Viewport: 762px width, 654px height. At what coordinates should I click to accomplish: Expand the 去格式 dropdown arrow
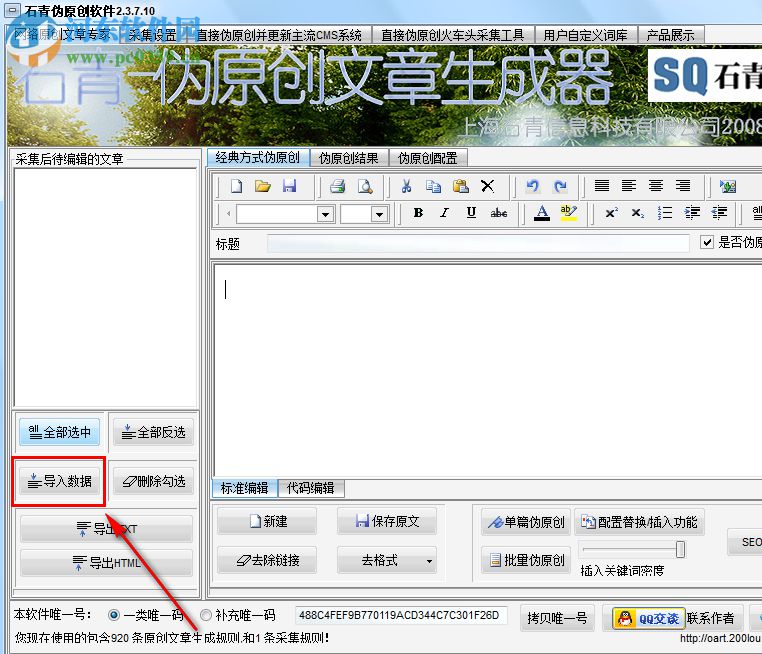pos(429,561)
